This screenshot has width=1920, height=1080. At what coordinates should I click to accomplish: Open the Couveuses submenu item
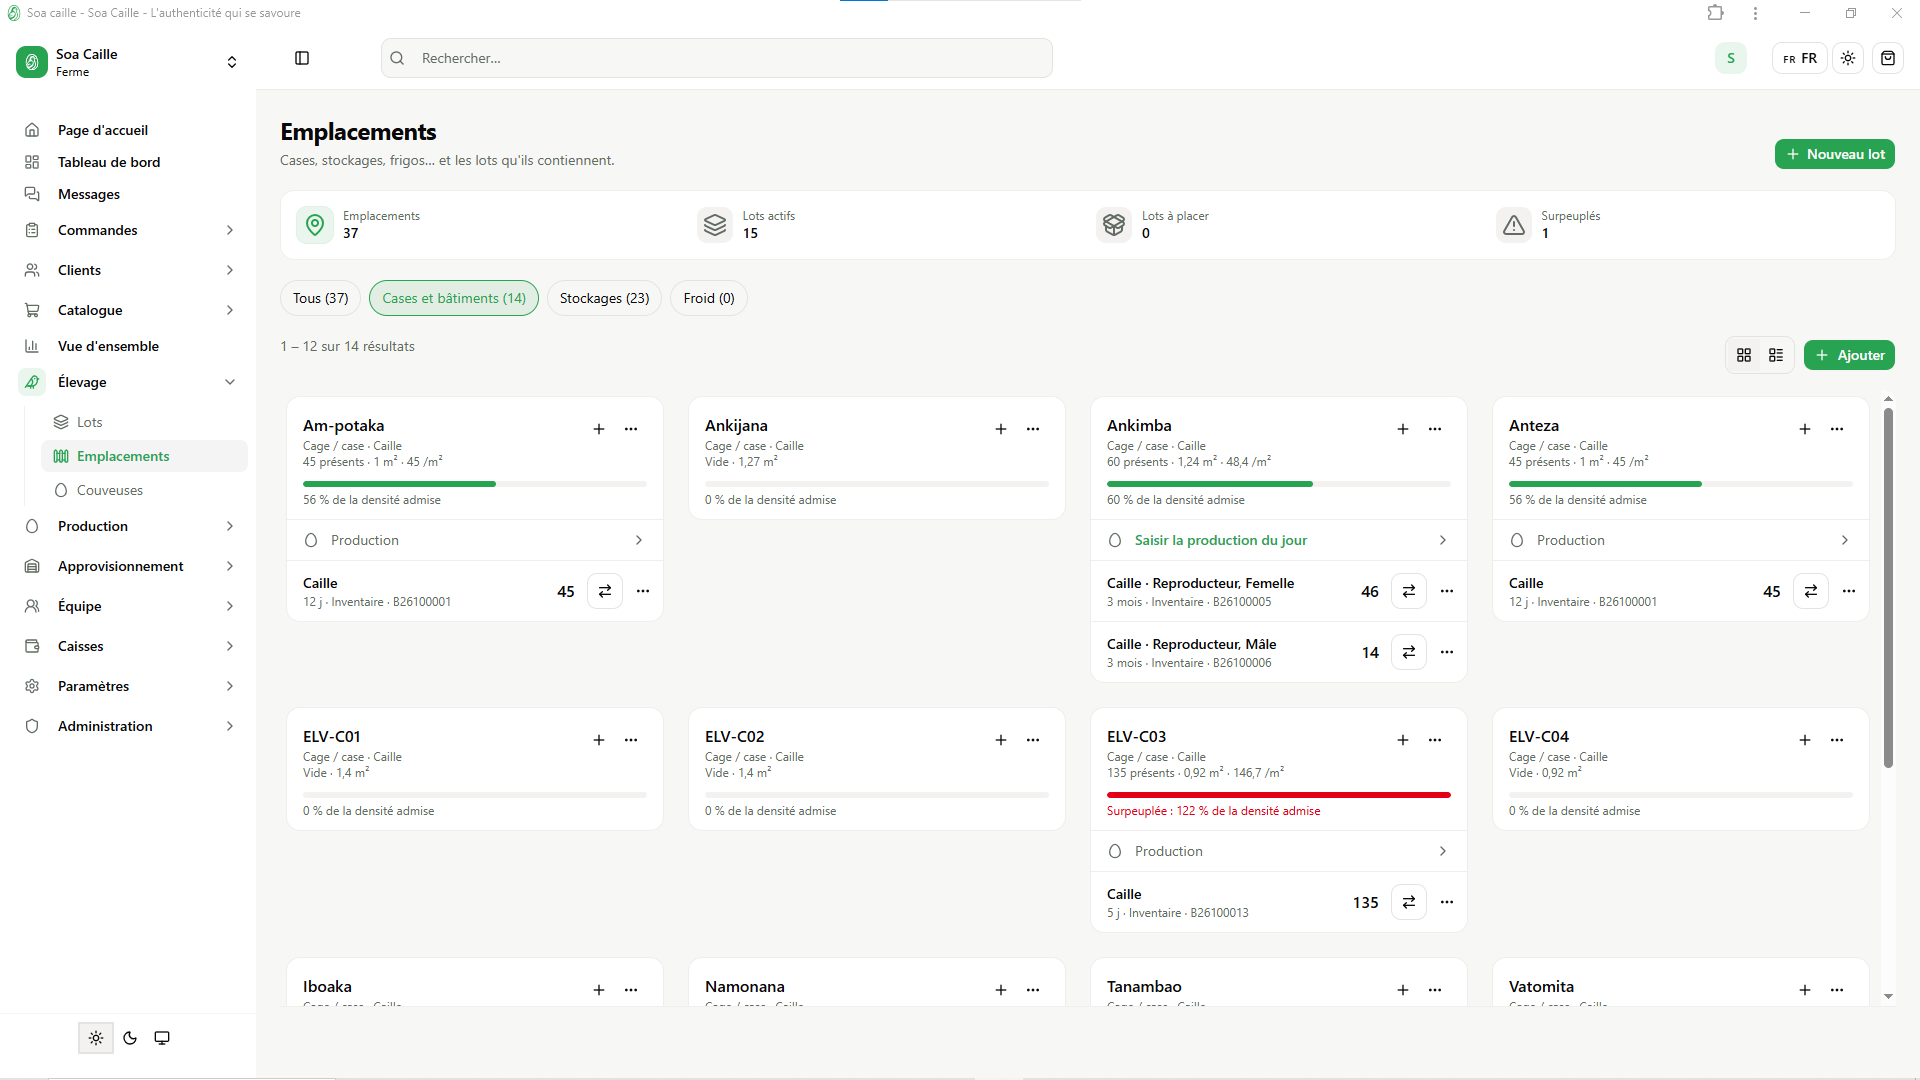coord(144,490)
